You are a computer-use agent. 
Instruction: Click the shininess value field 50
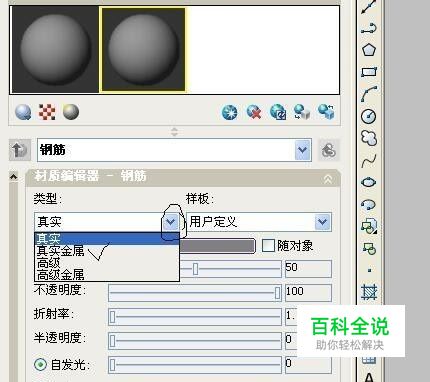pos(308,269)
